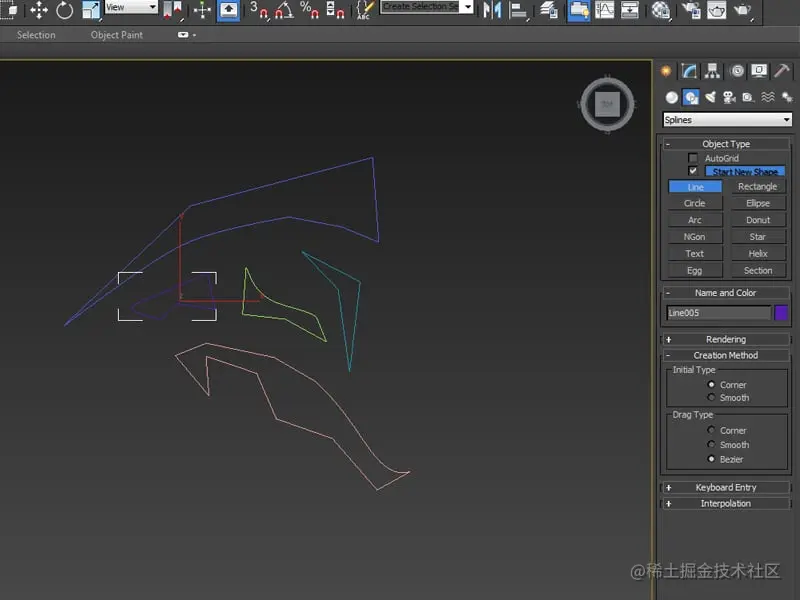This screenshot has width=800, height=600.
Task: Expand the Keyboard Entry rollout
Action: pyautogui.click(x=726, y=487)
